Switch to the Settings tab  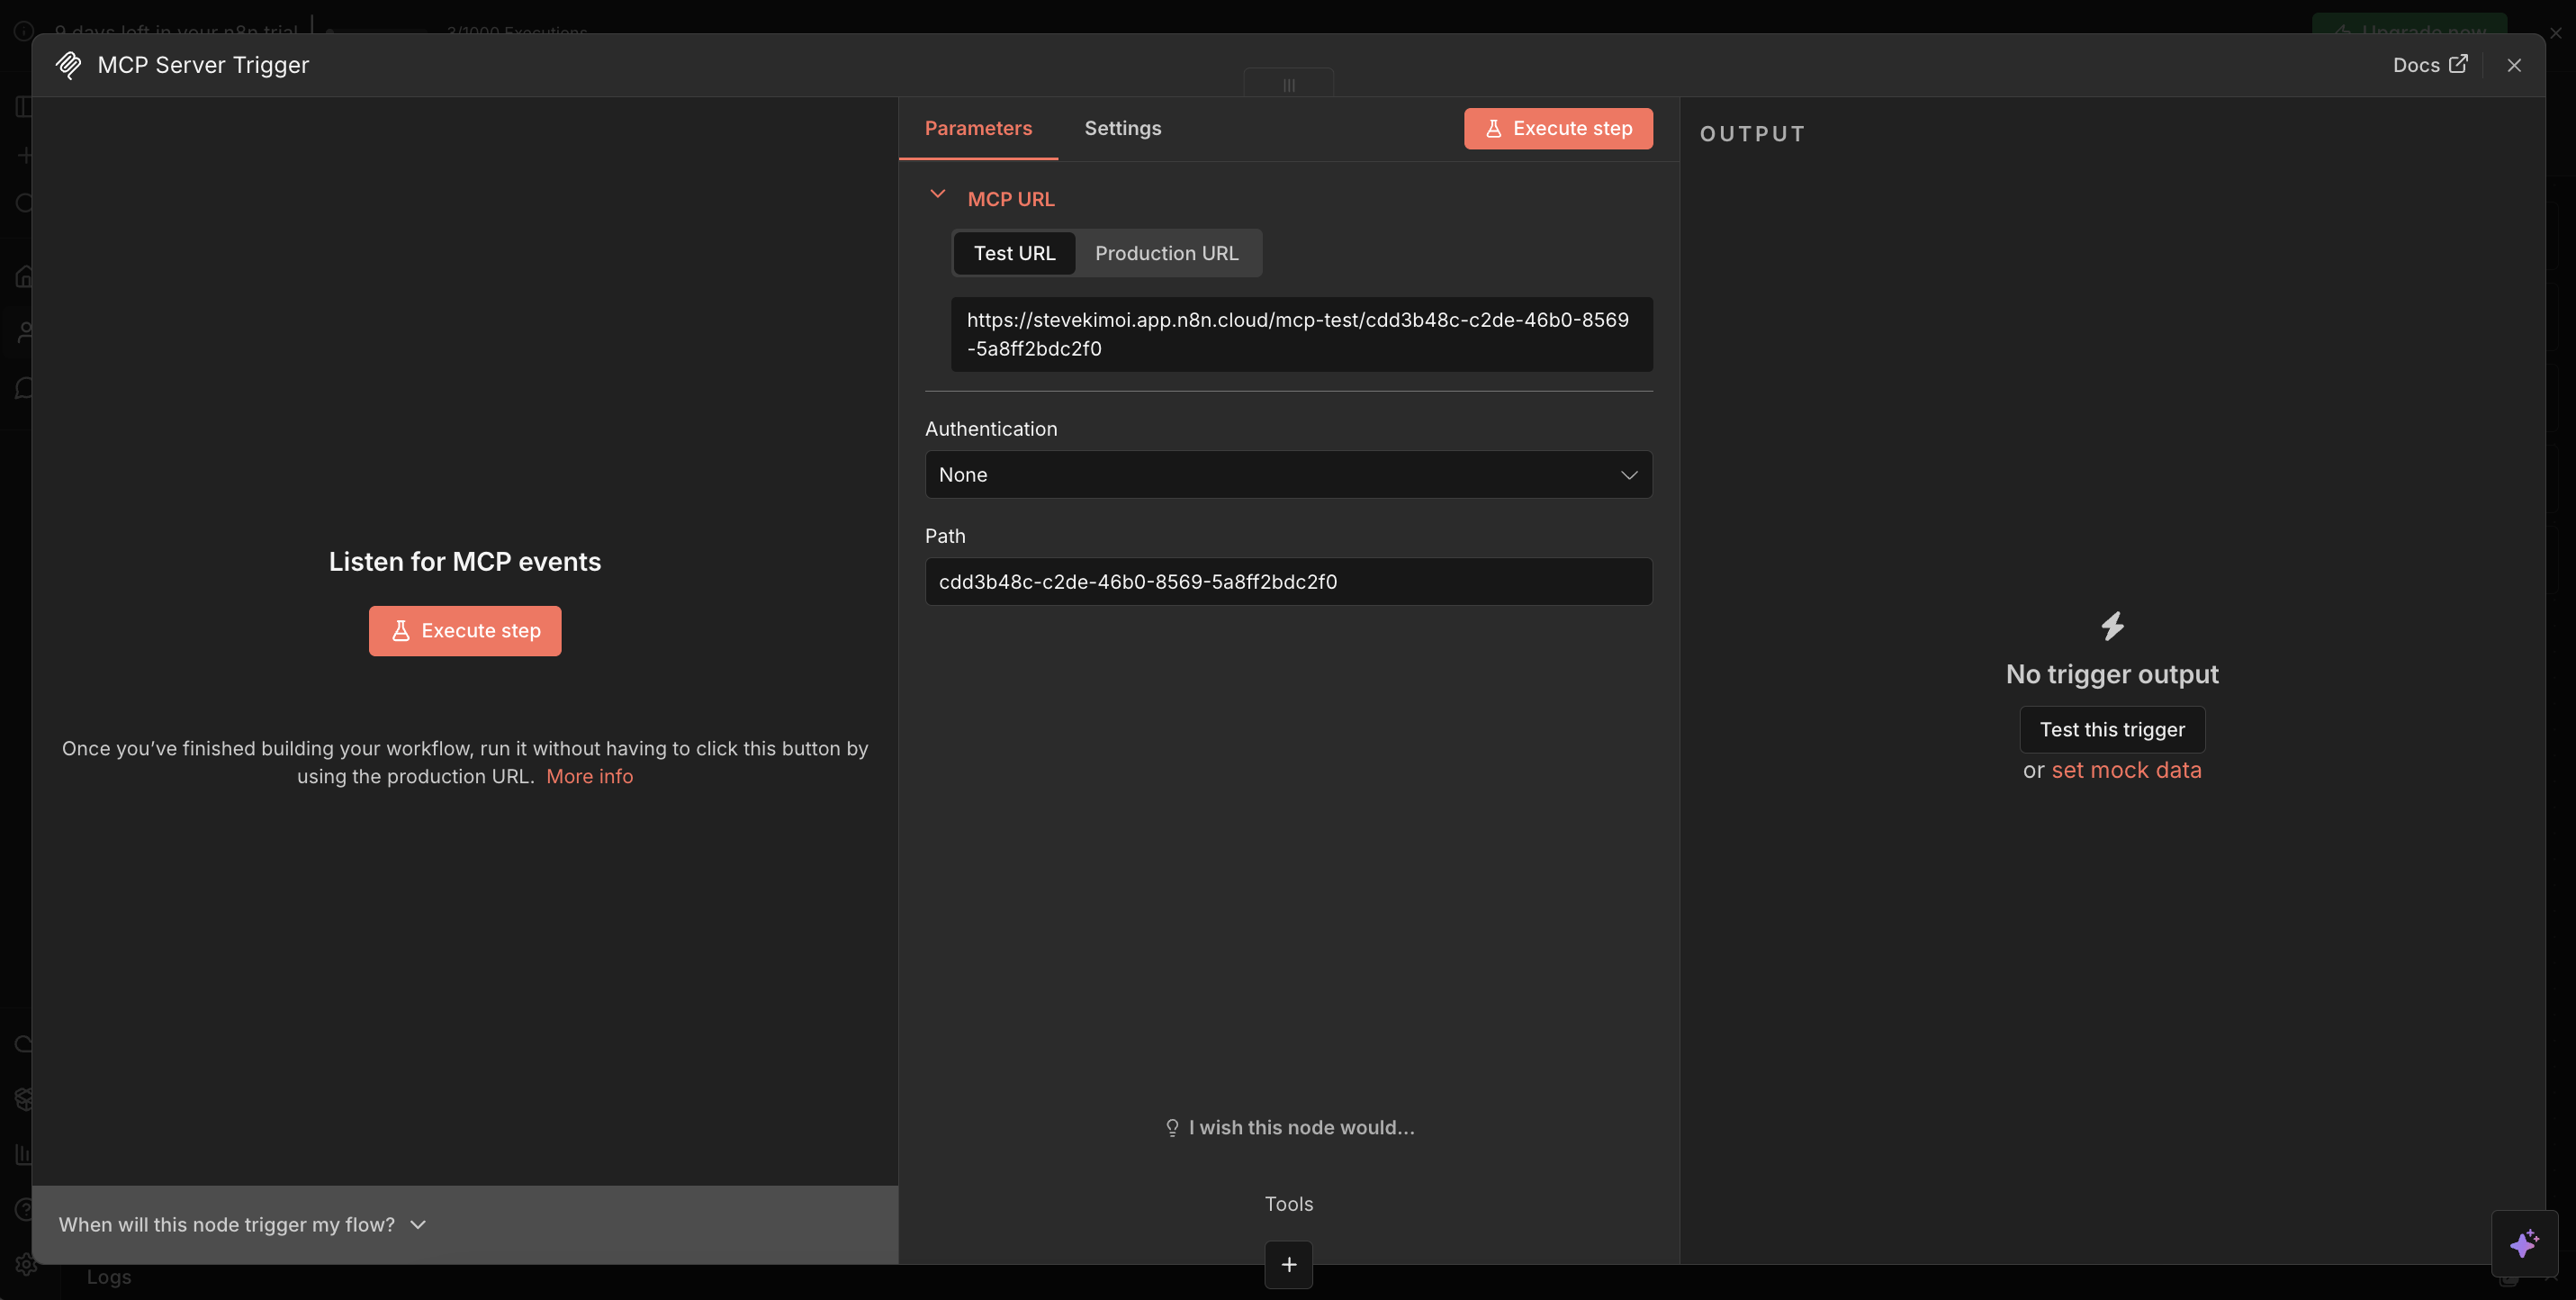click(1122, 128)
